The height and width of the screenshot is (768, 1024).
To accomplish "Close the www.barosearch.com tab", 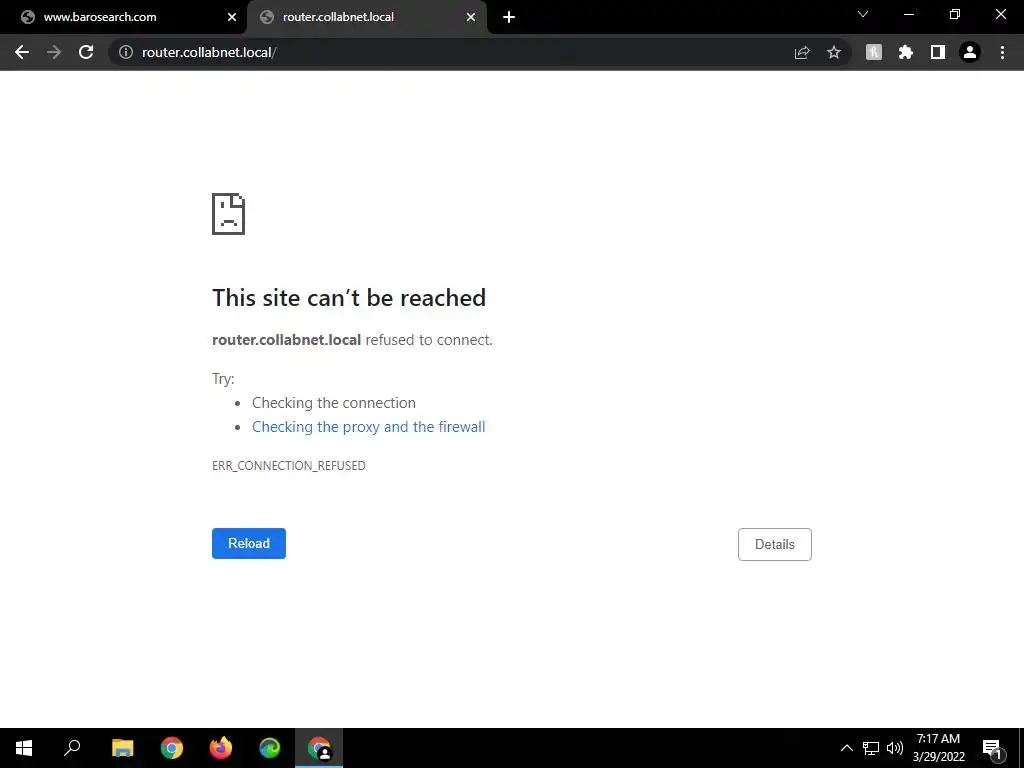I will [x=232, y=17].
